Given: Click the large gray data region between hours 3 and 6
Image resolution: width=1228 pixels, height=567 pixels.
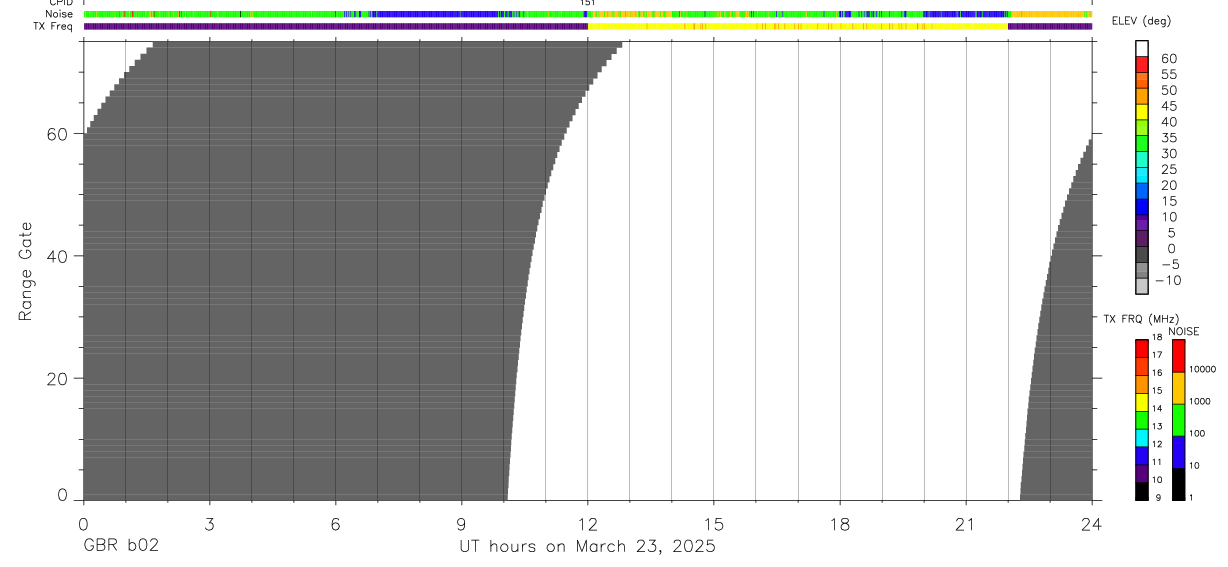Looking at the screenshot, I should click(272, 270).
